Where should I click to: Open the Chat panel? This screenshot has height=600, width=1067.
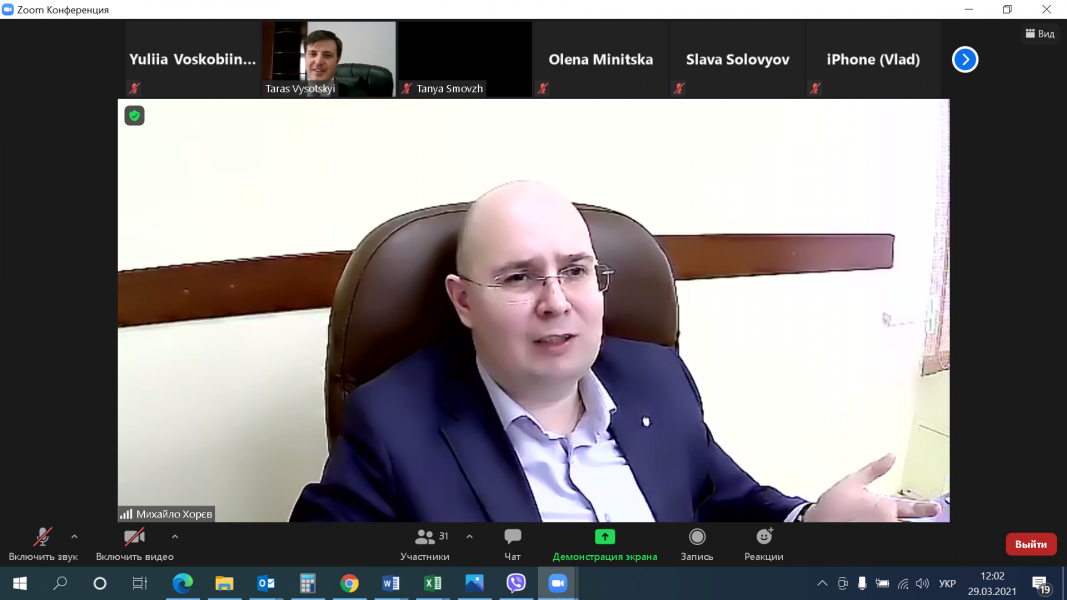coord(513,544)
